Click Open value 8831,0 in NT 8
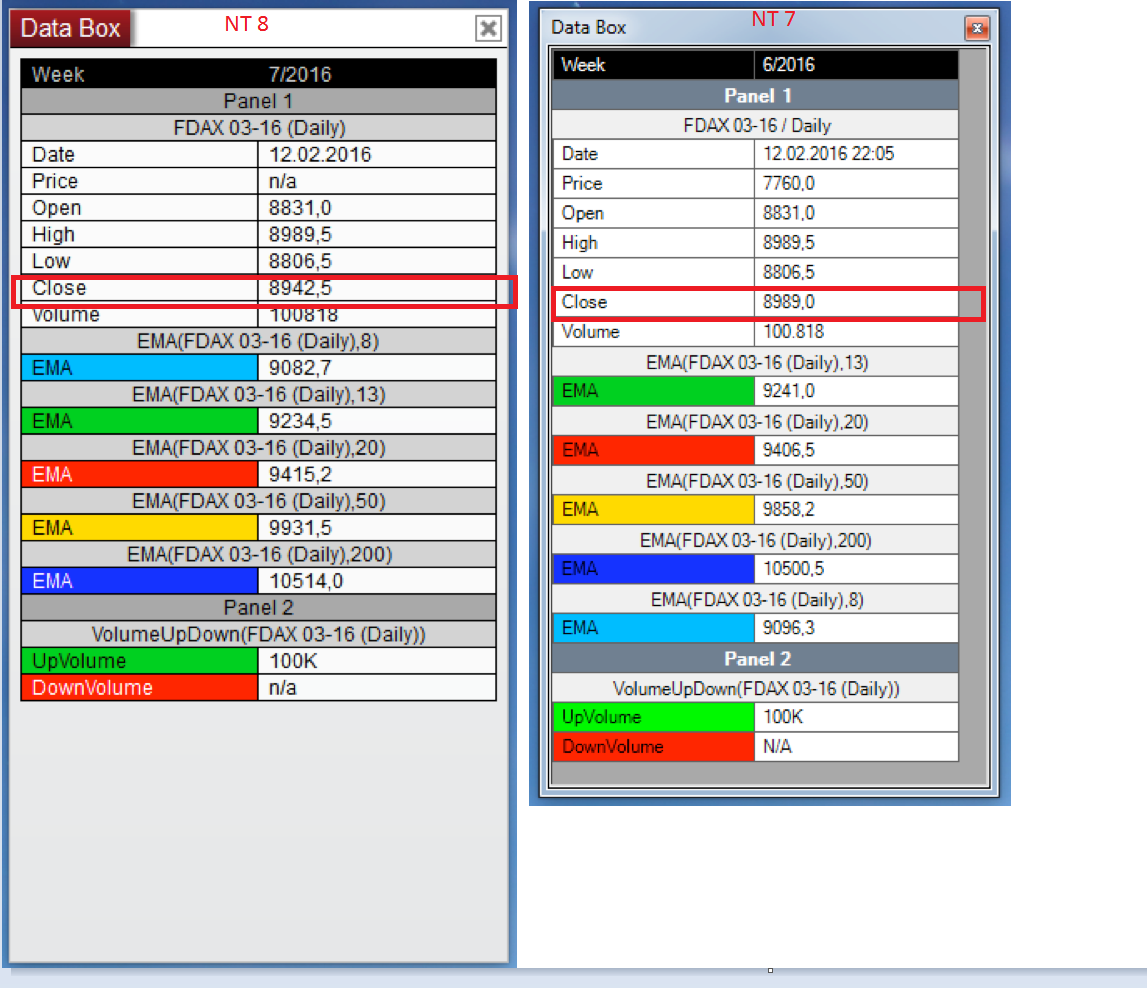Viewport: 1147px width, 988px height. 377,208
